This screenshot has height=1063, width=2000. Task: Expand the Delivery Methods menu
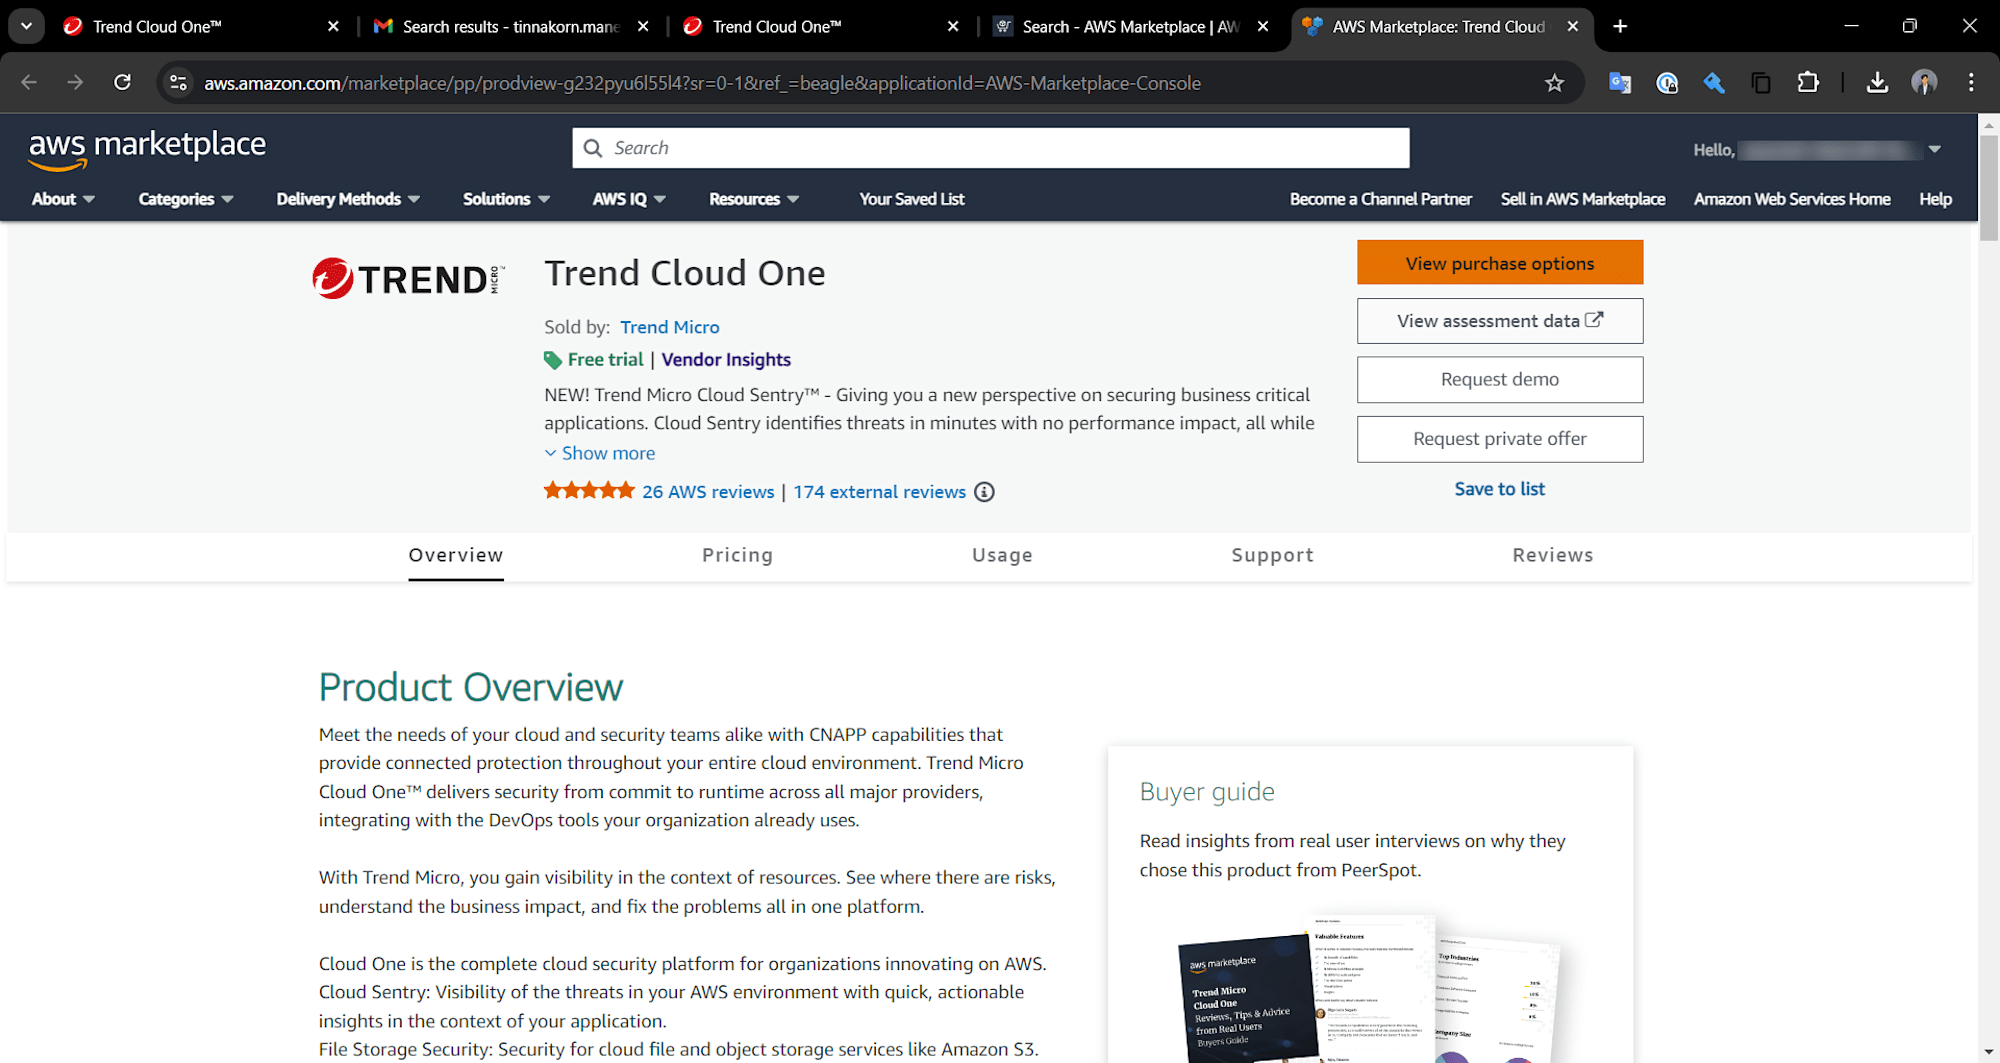[348, 199]
